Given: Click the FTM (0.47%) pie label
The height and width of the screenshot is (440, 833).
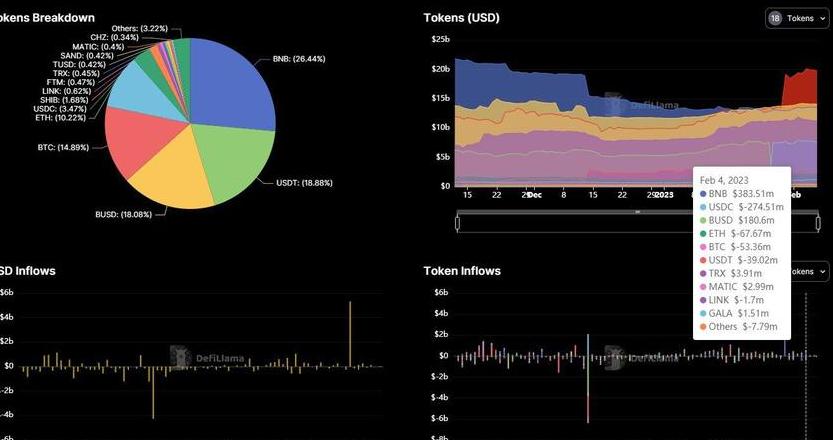Looking at the screenshot, I should tap(69, 82).
